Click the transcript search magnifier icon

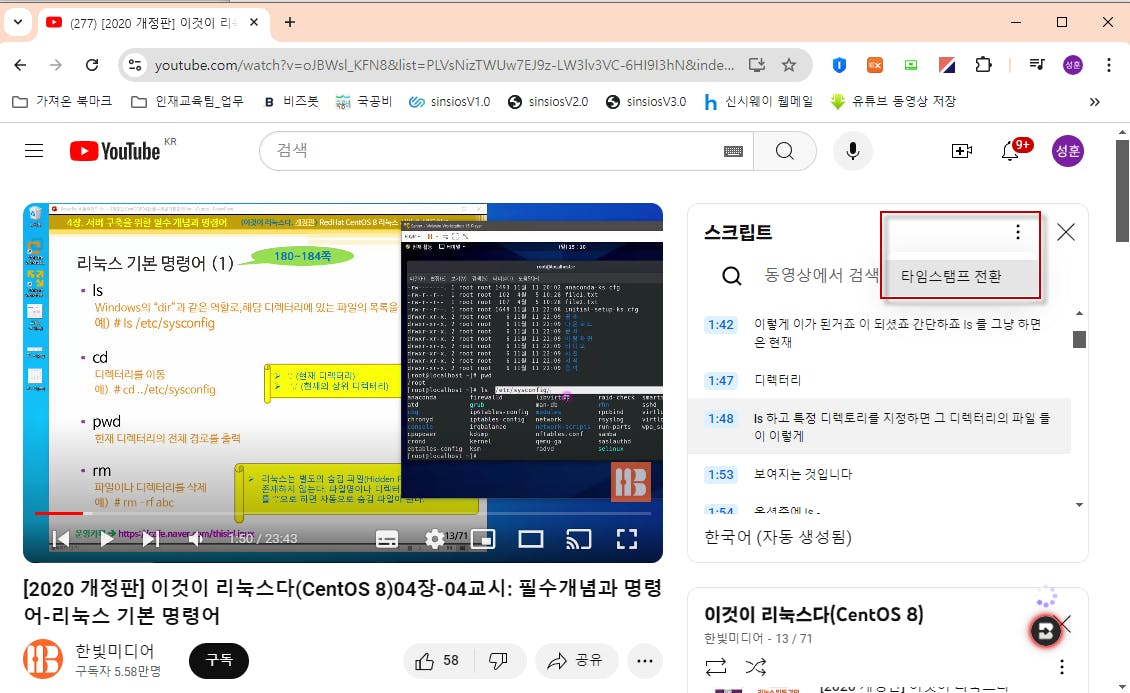click(731, 275)
